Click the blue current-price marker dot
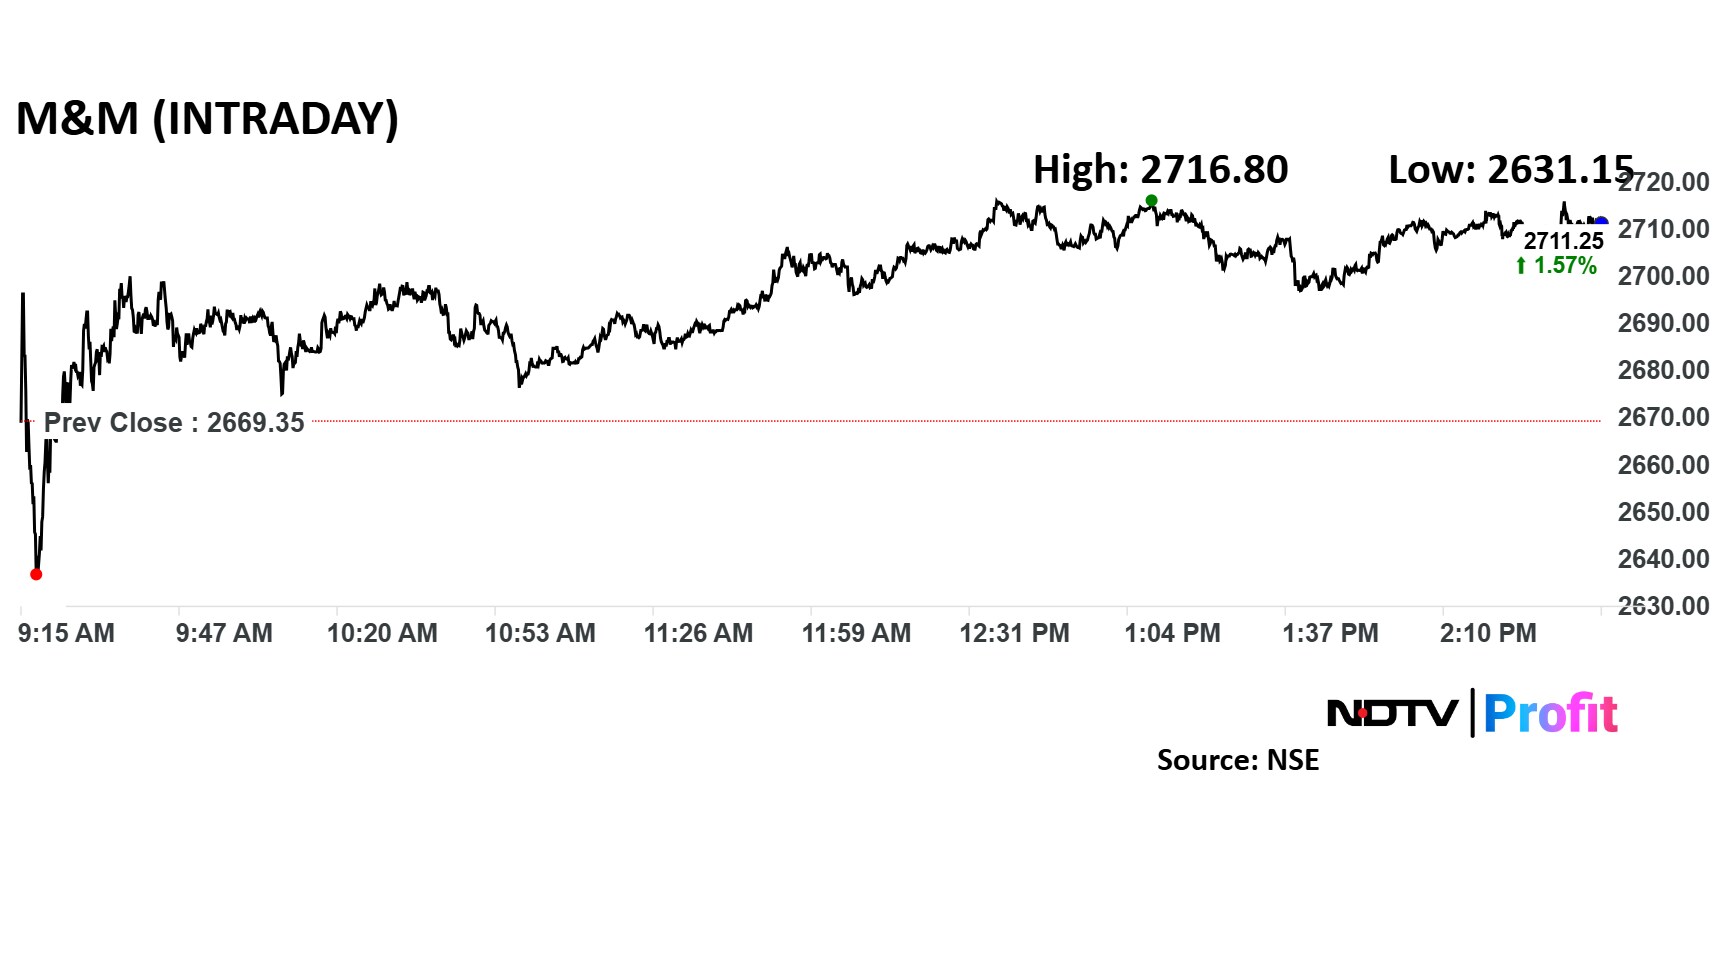 click(x=1601, y=223)
